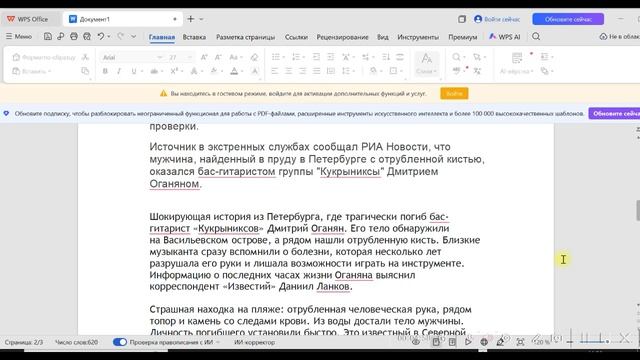Click the Войти сейчас account link
Viewport: 640px width, 360px height.
tap(497, 19)
